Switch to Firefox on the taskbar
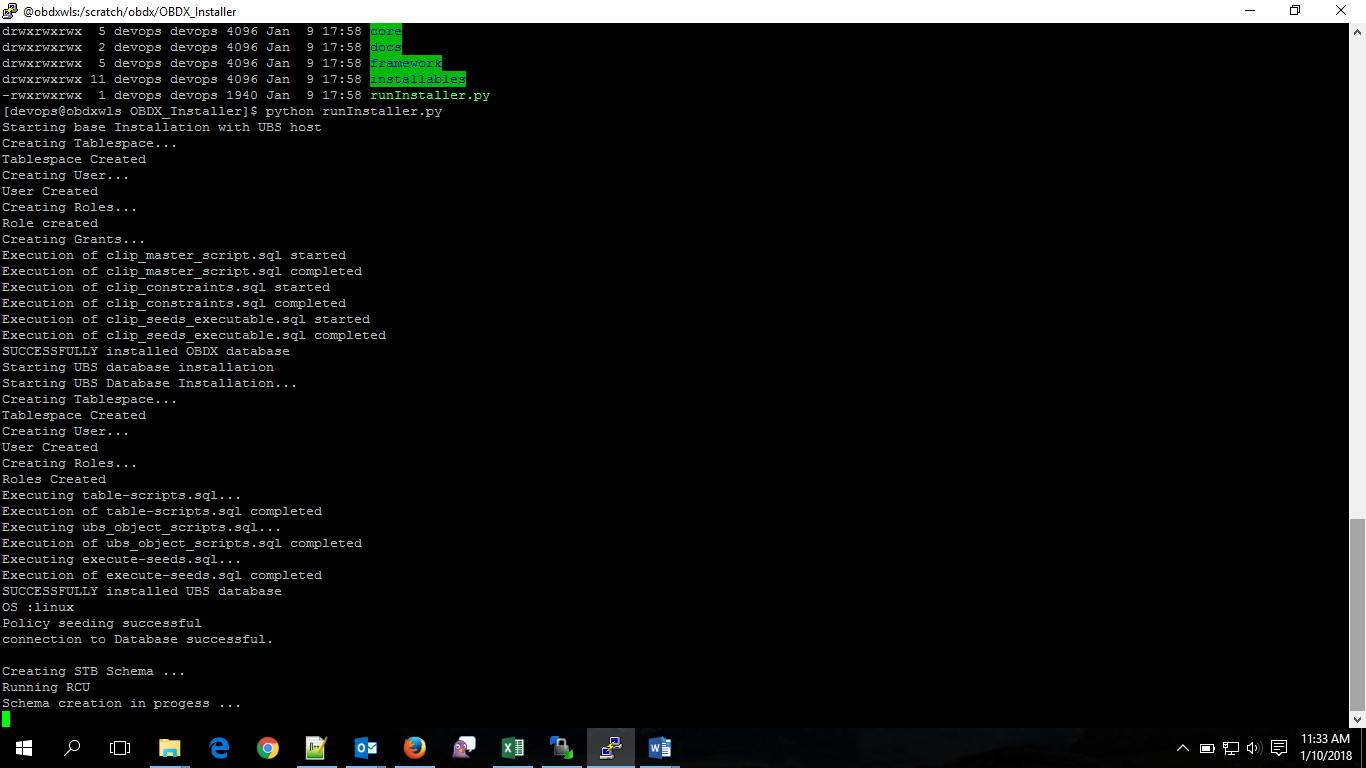Viewport: 1366px width, 768px height. tap(414, 747)
